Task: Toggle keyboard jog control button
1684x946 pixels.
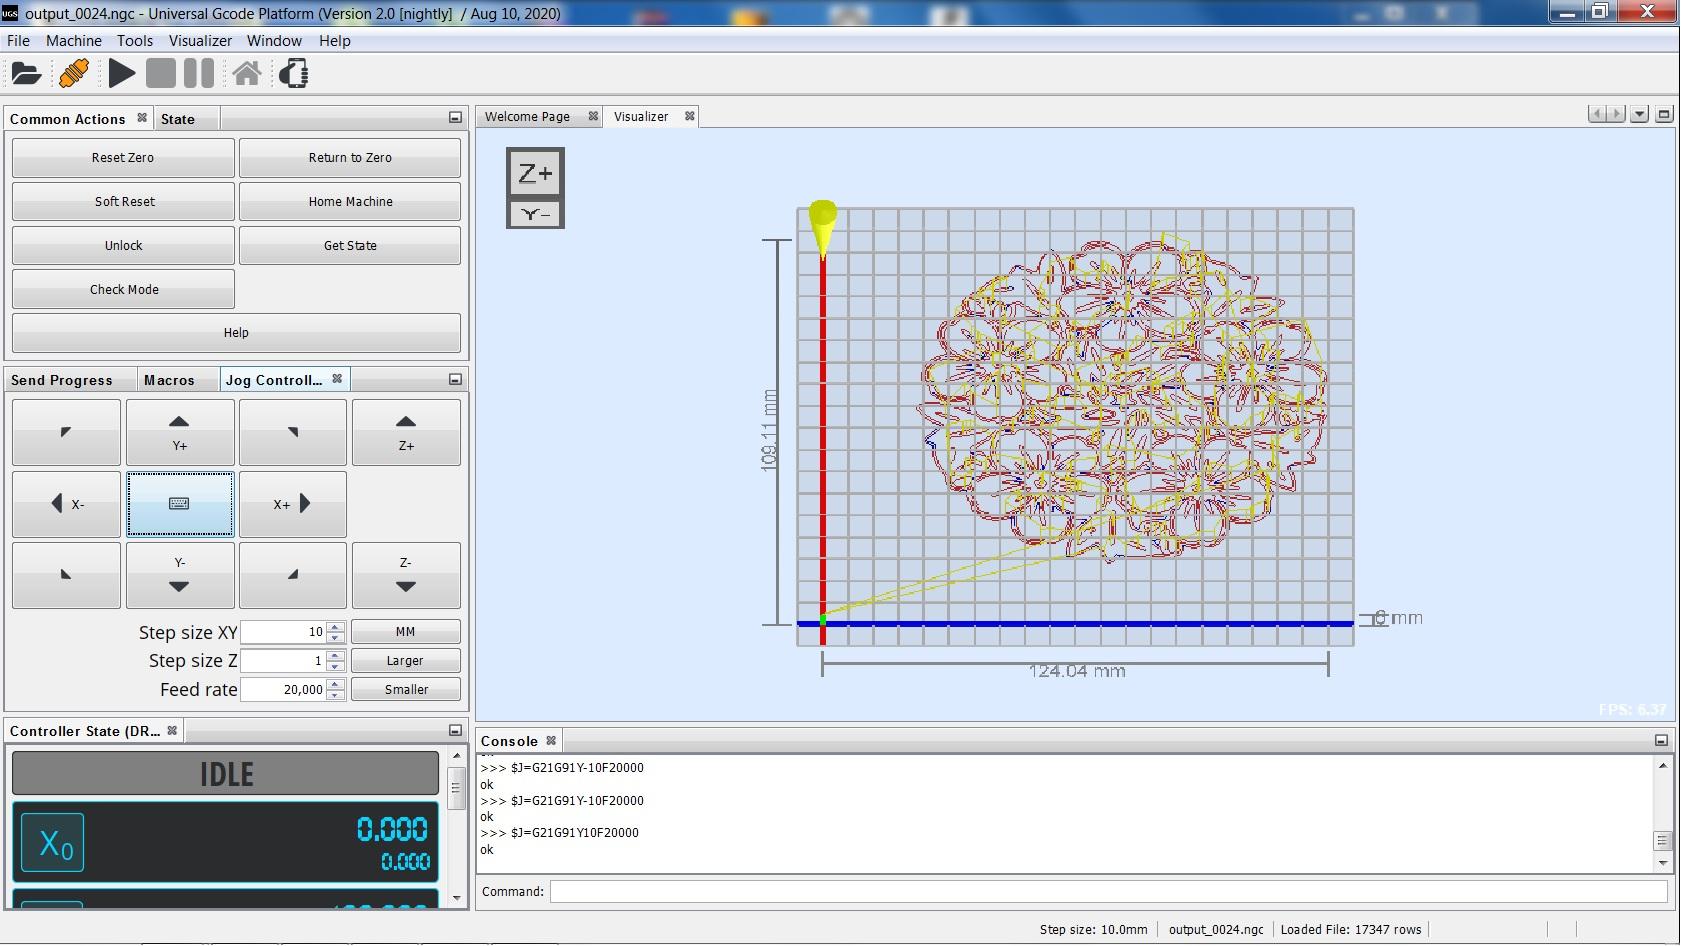Action: point(180,504)
